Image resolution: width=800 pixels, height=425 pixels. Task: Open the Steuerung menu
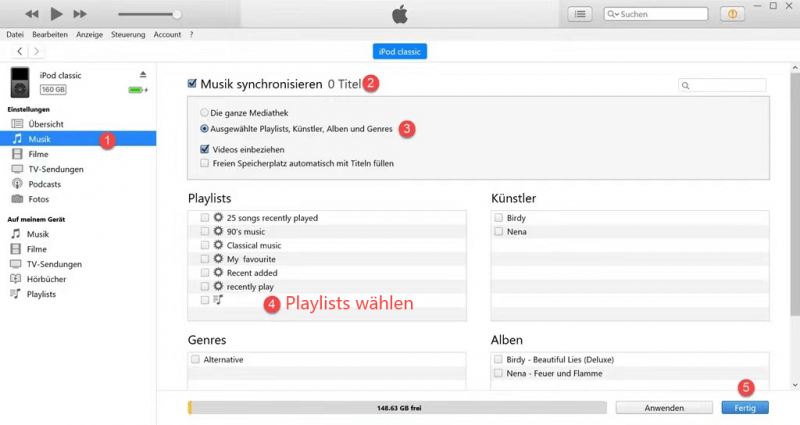click(128, 35)
